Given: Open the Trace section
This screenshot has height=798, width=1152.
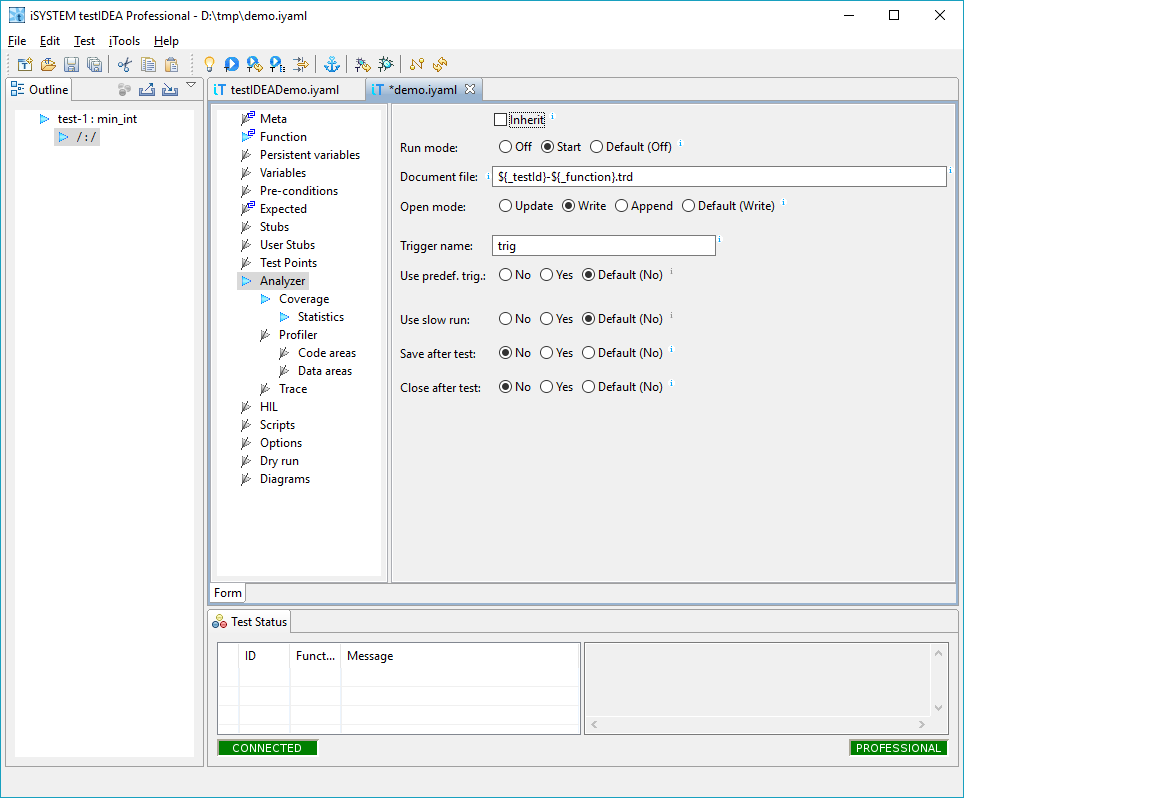Looking at the screenshot, I should coord(292,389).
